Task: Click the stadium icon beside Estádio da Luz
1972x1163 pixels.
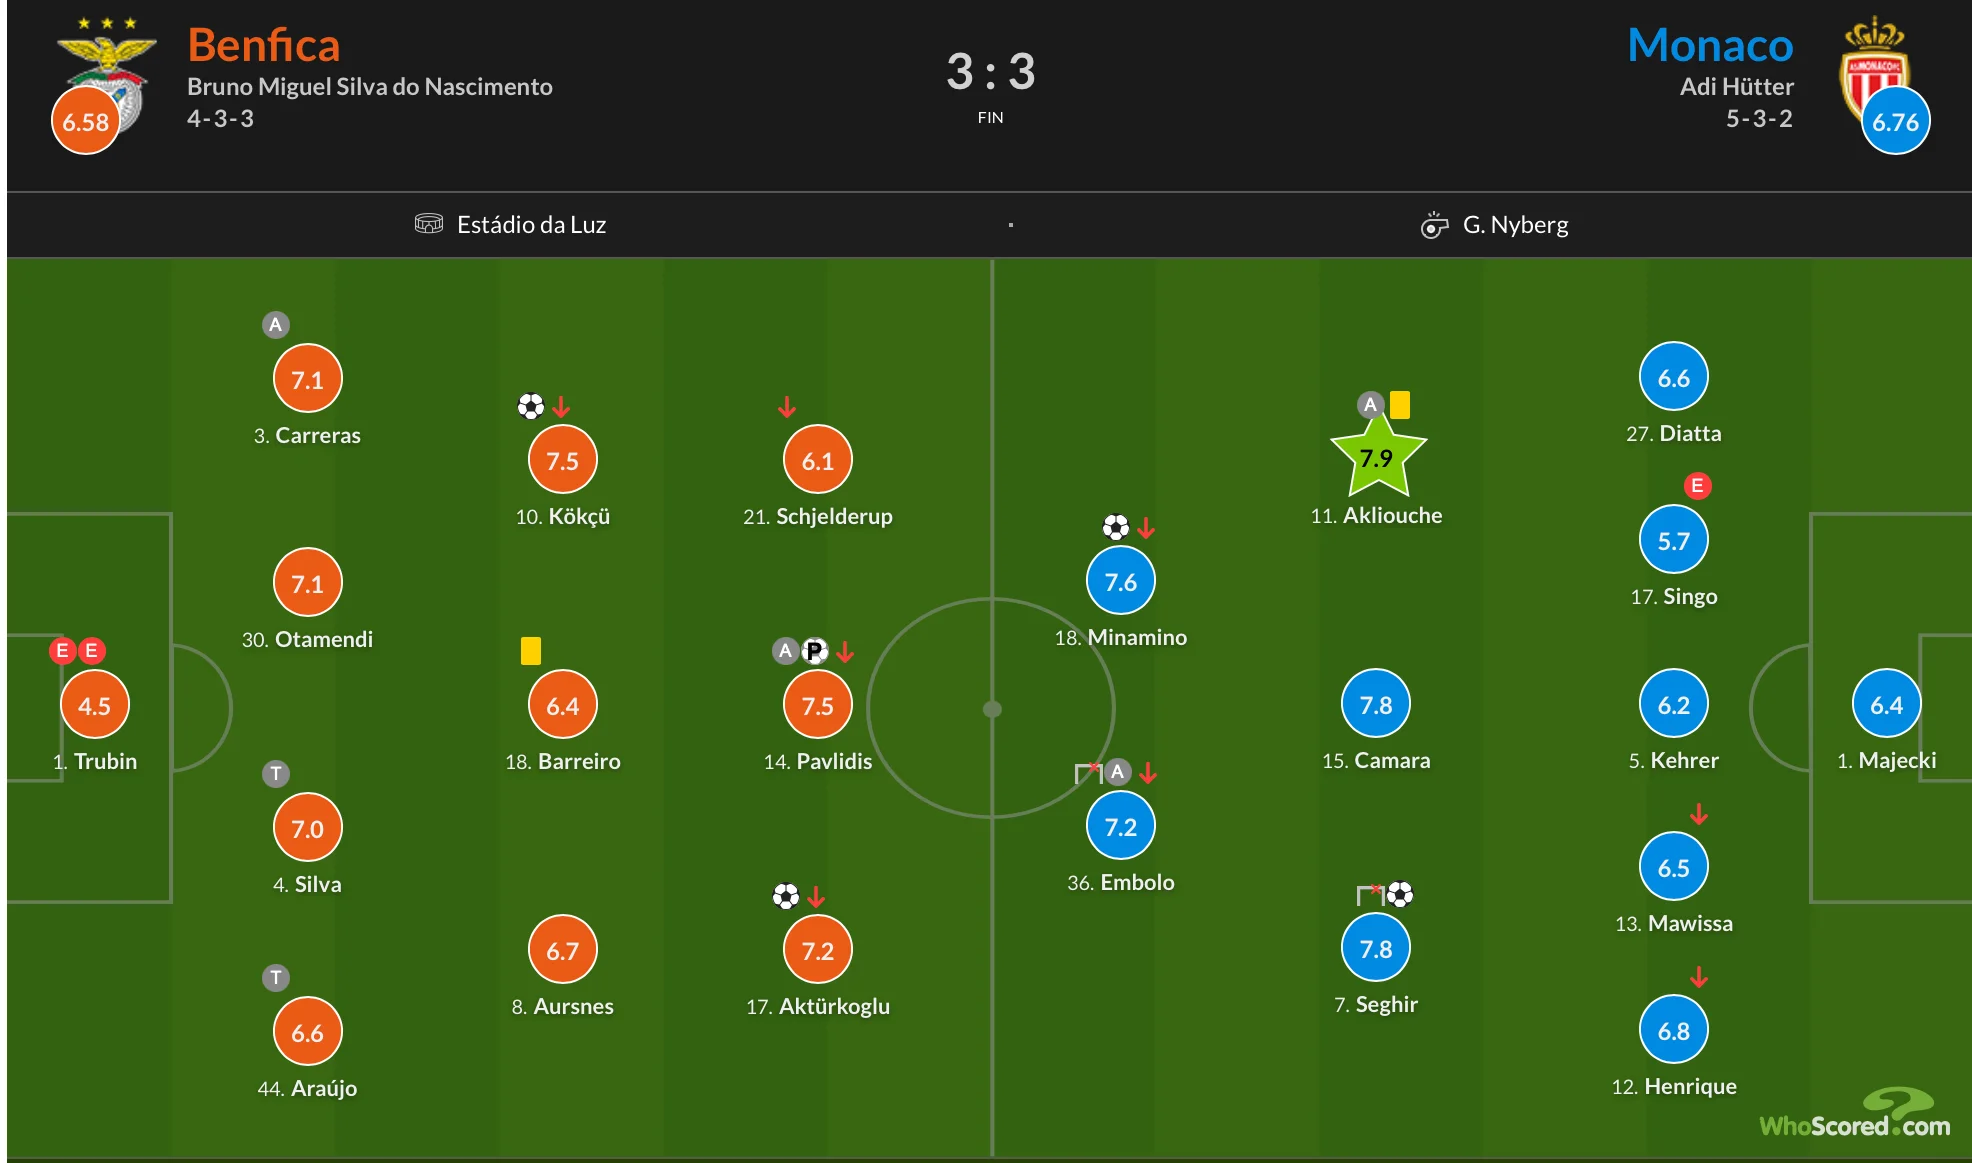Action: coord(428,224)
